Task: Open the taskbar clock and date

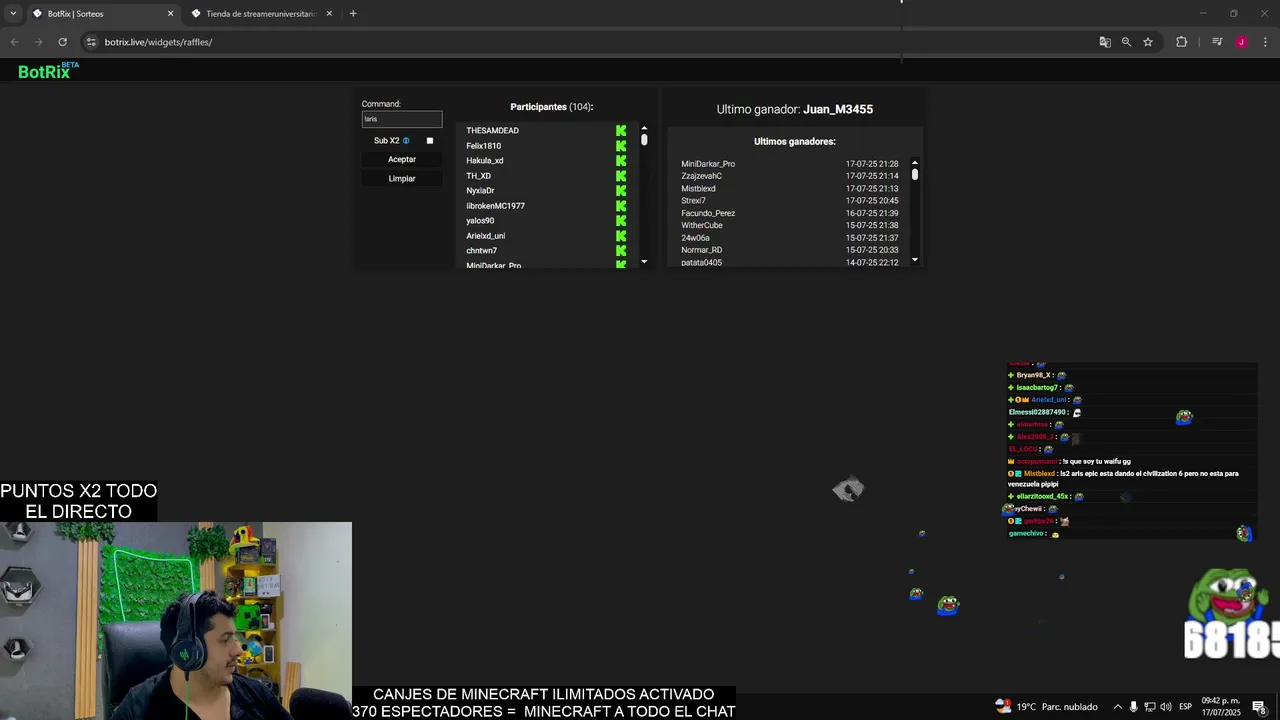Action: coord(1221,707)
